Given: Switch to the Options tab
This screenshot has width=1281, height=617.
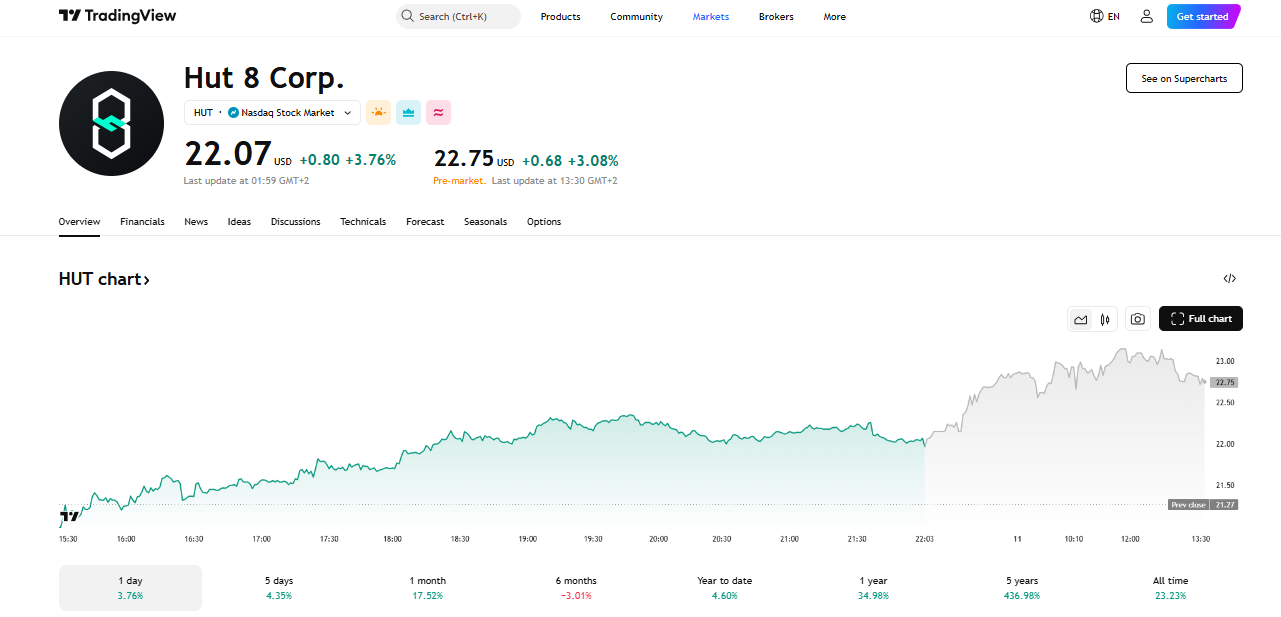Looking at the screenshot, I should click(x=544, y=222).
